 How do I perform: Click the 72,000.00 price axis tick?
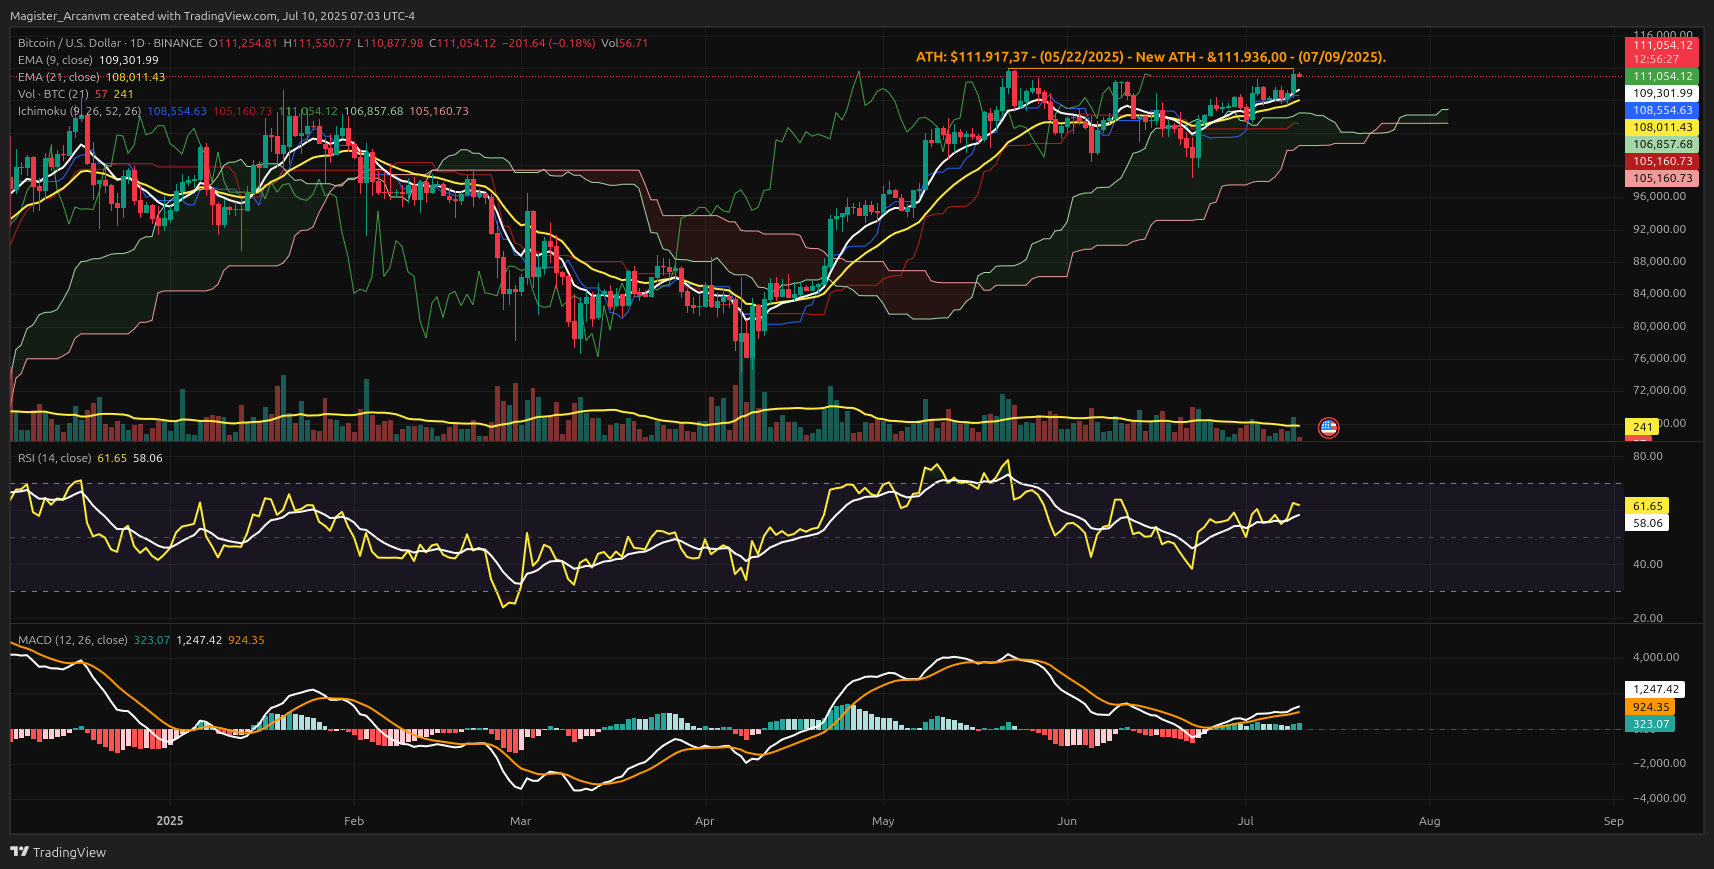pos(1659,391)
